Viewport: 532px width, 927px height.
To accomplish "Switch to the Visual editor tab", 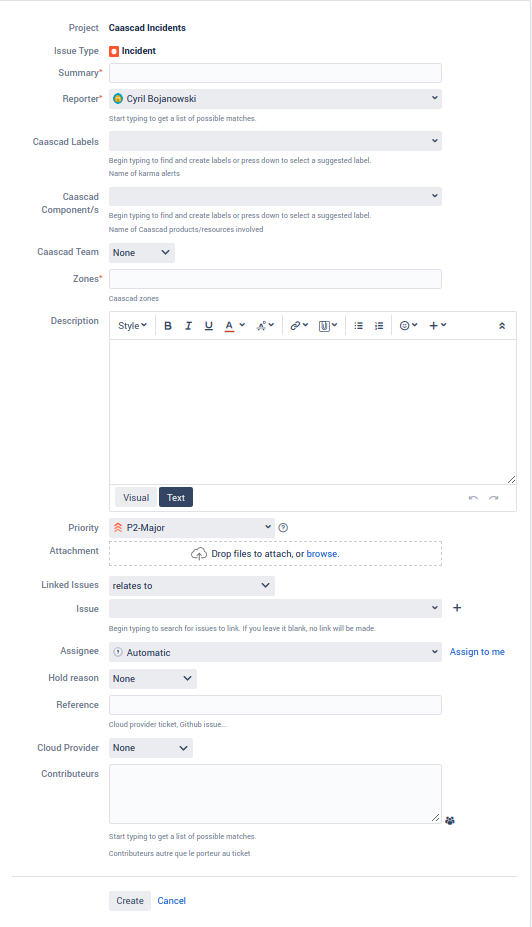I will [x=136, y=498].
